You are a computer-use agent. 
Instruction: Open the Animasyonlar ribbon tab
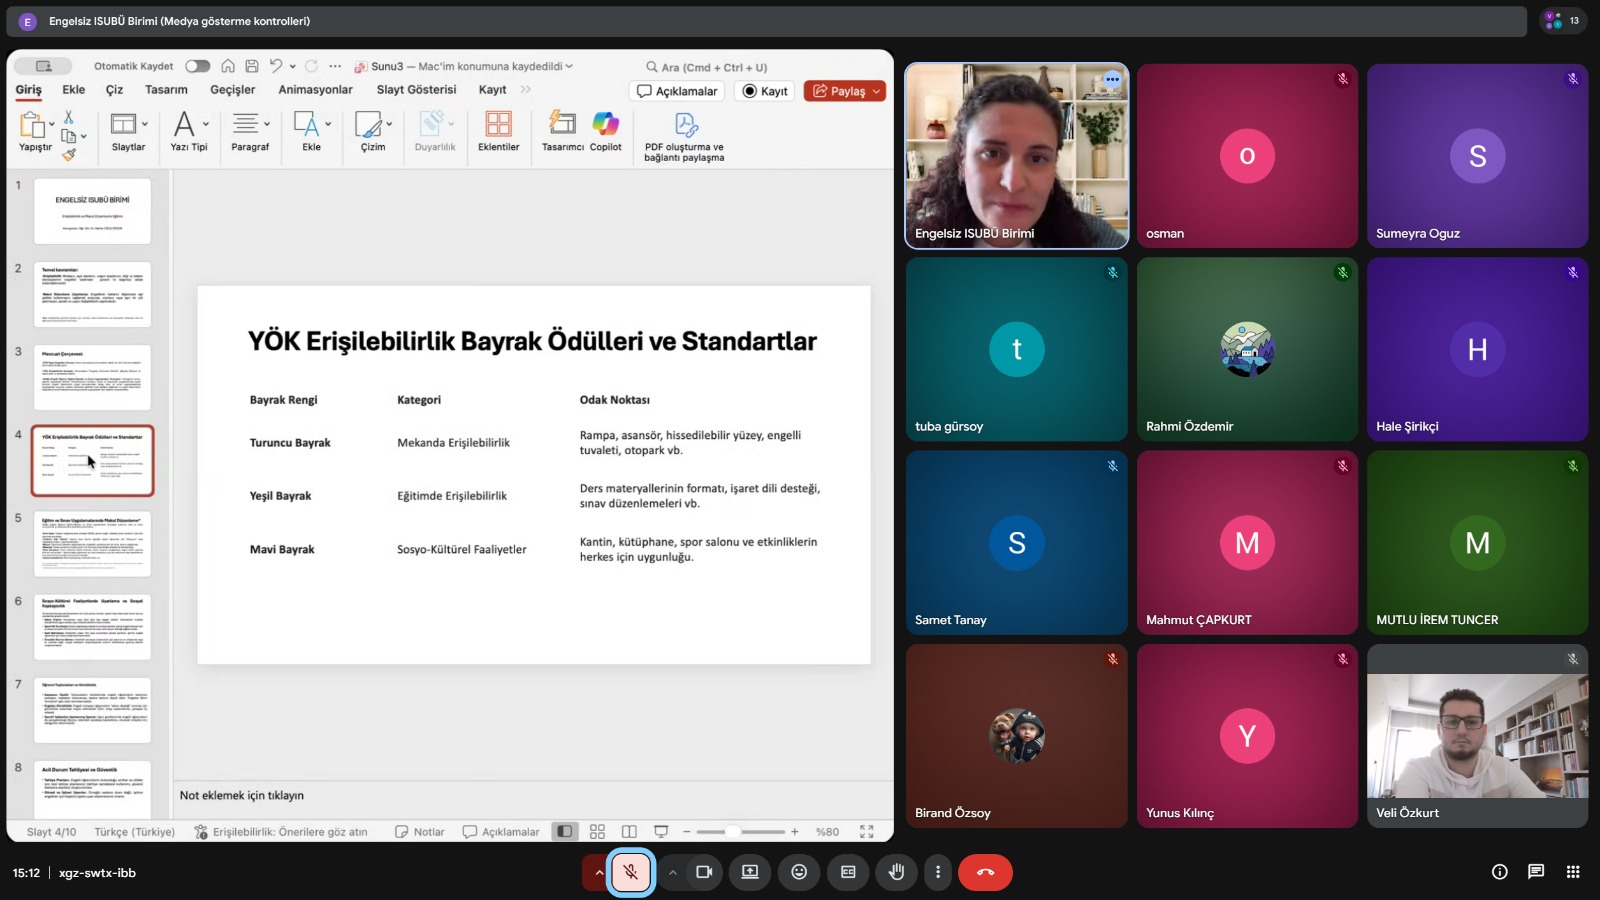[315, 90]
